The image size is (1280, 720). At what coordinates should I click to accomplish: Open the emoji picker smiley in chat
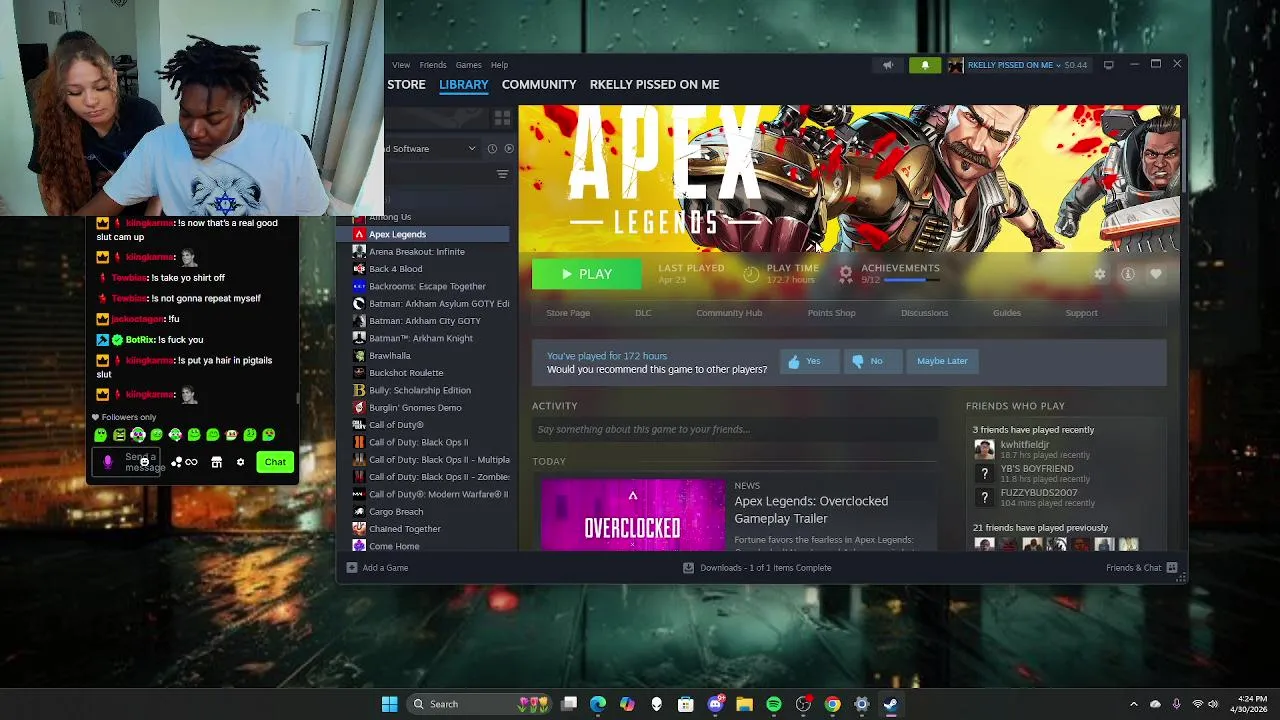144,463
